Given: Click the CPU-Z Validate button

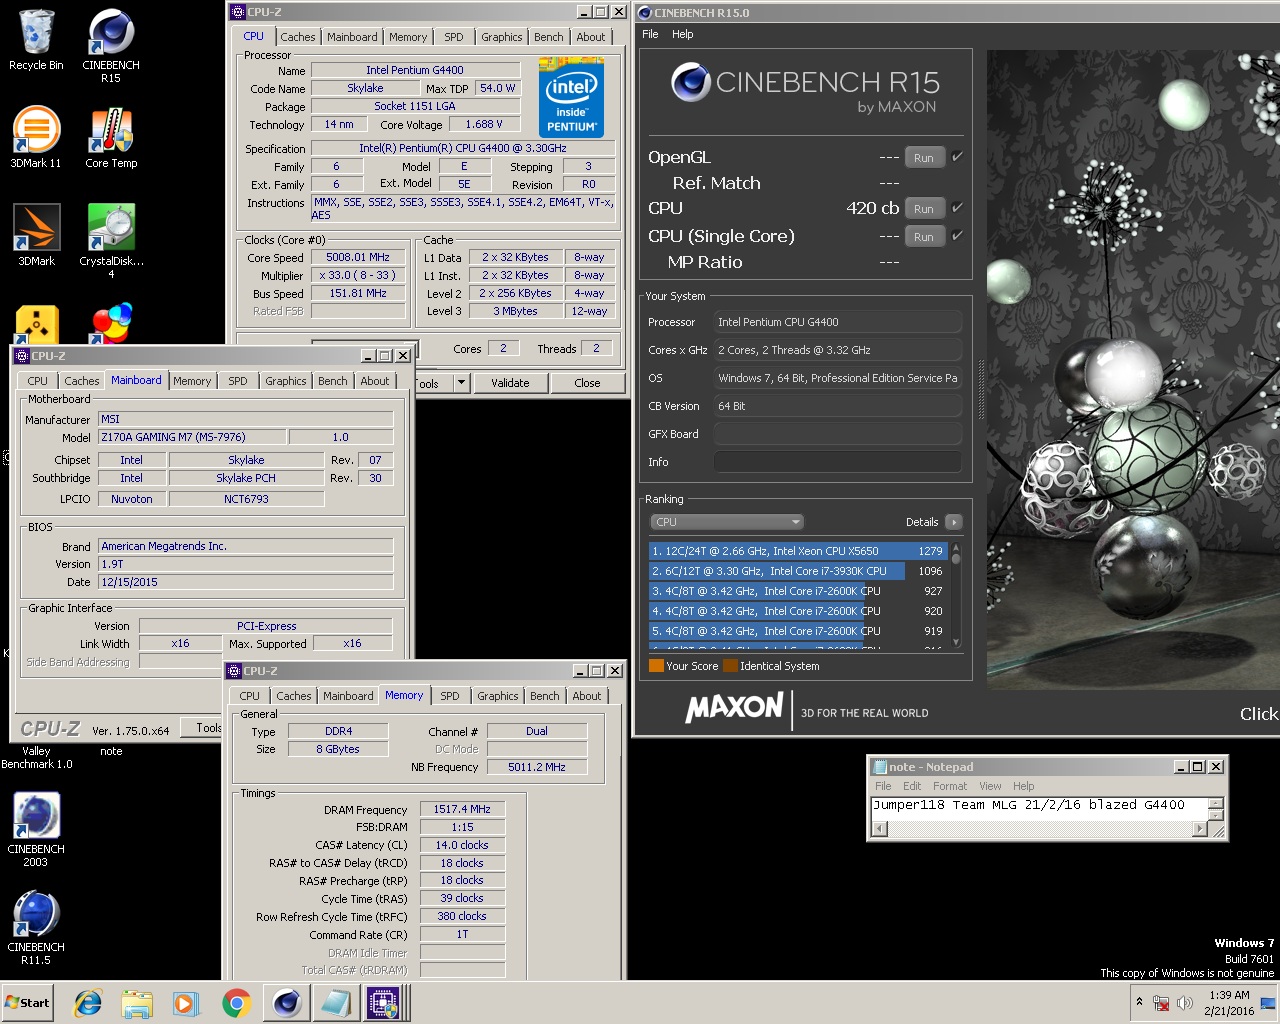Looking at the screenshot, I should (x=510, y=383).
